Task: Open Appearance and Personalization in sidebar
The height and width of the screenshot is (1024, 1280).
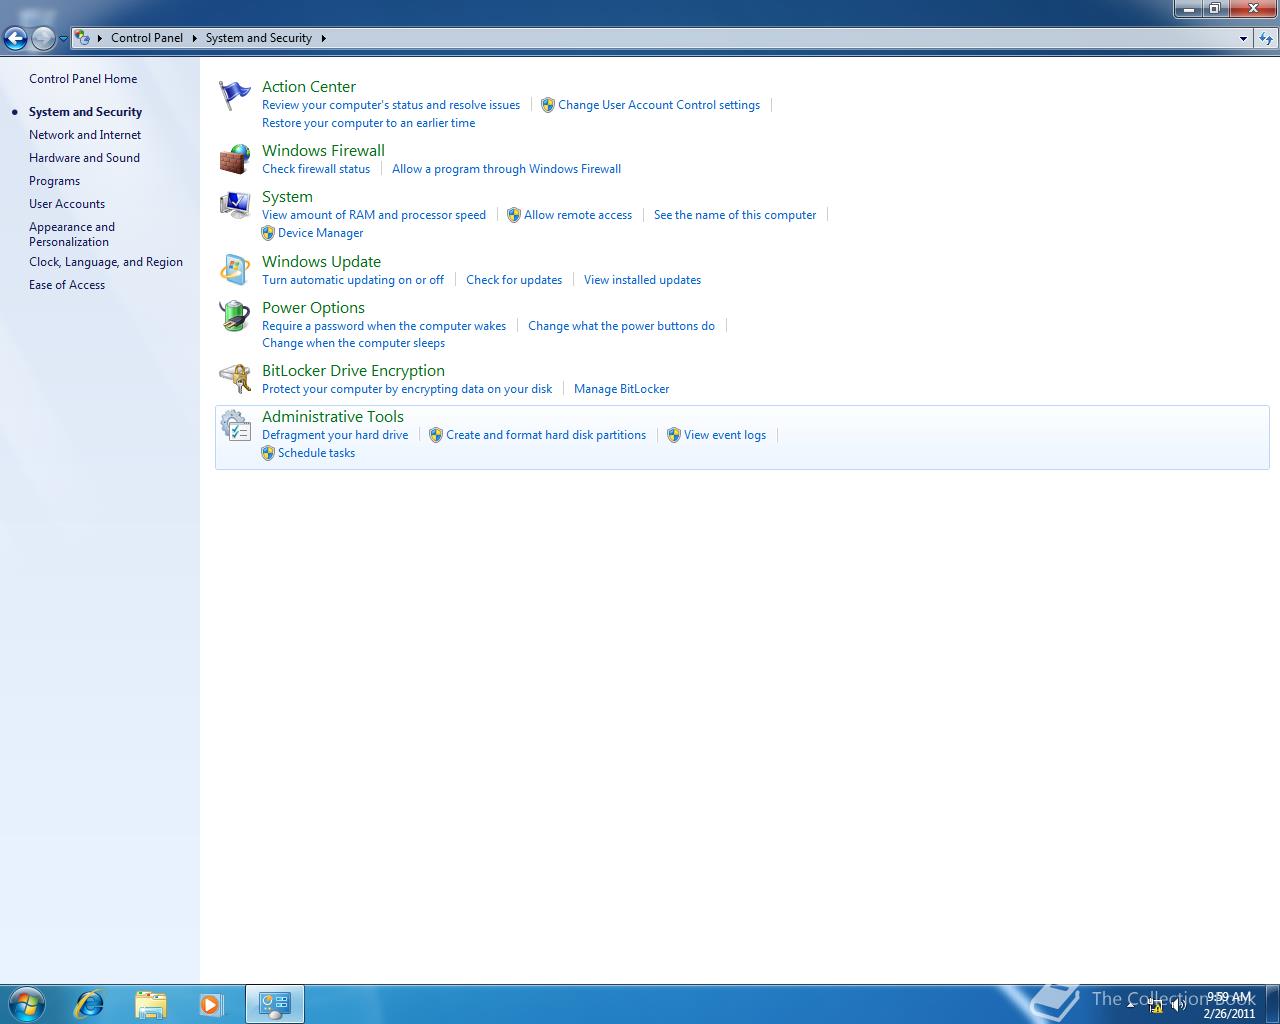Action: coord(72,234)
